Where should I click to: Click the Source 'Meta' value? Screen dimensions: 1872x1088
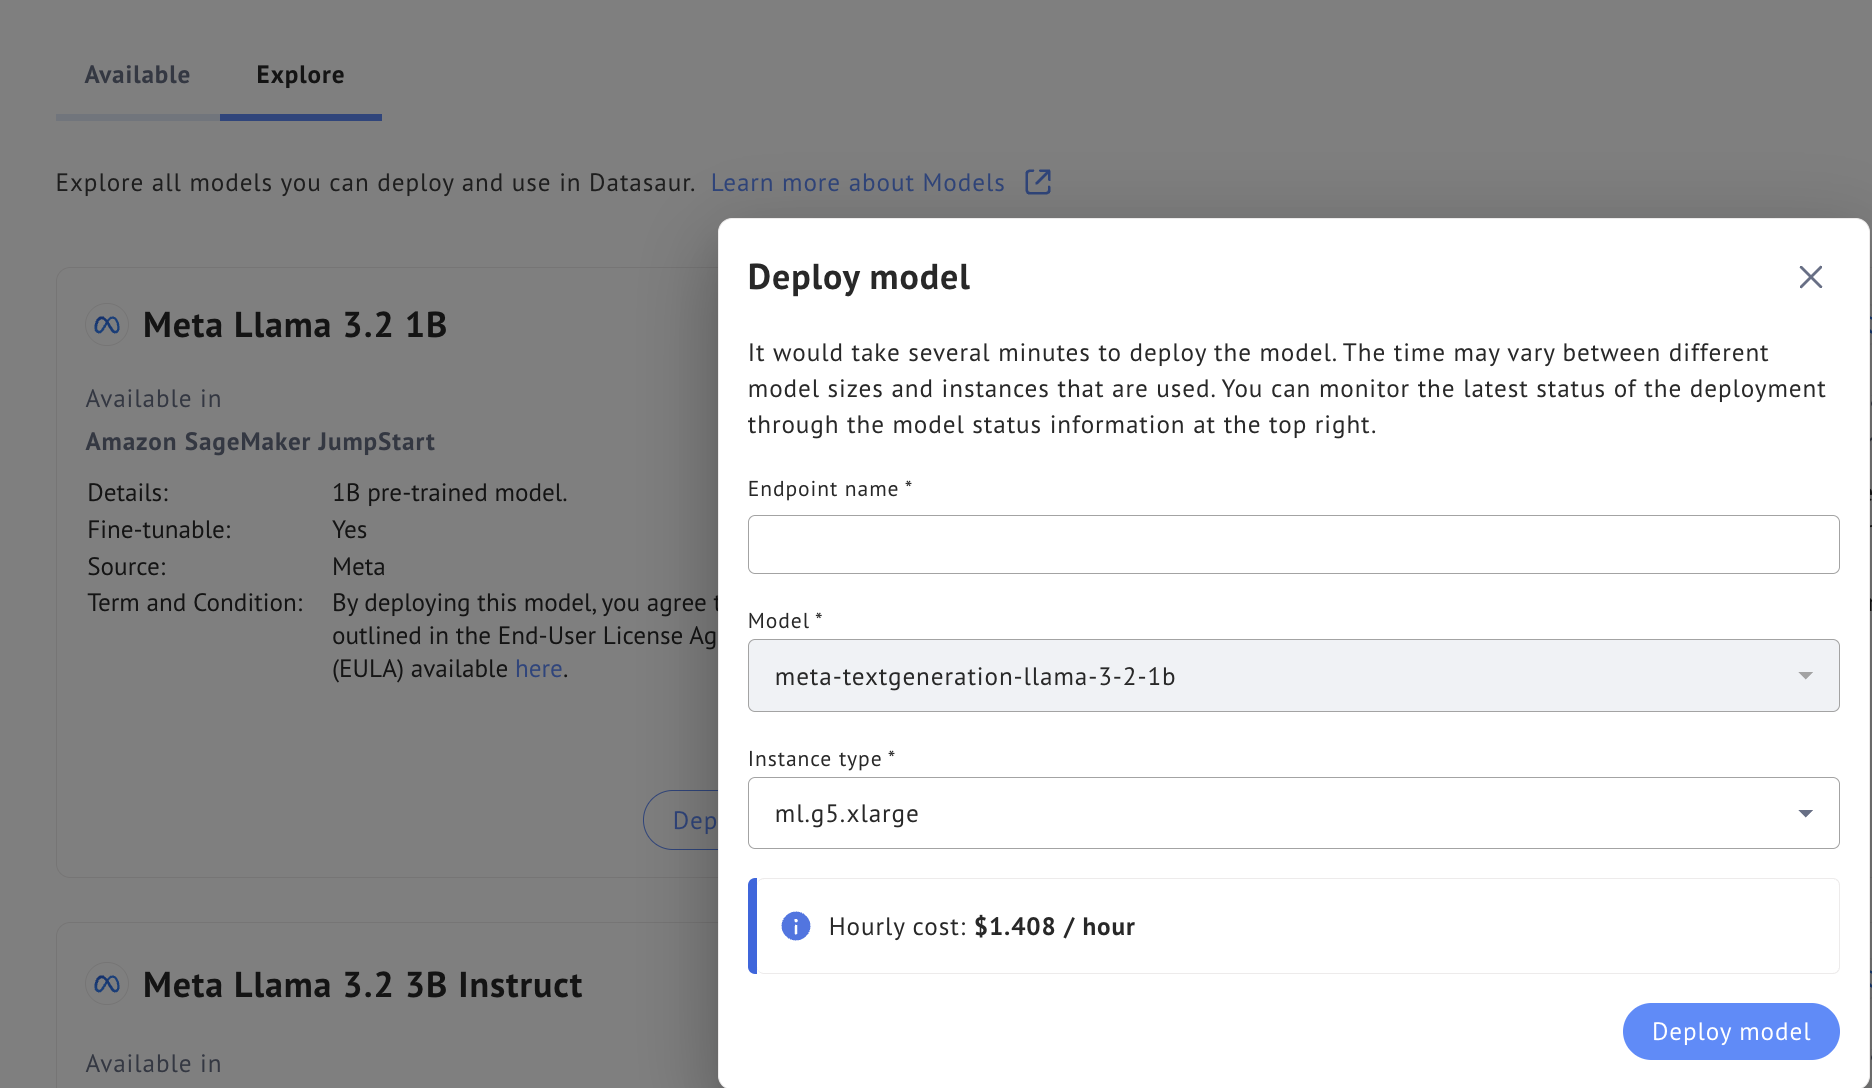358,567
